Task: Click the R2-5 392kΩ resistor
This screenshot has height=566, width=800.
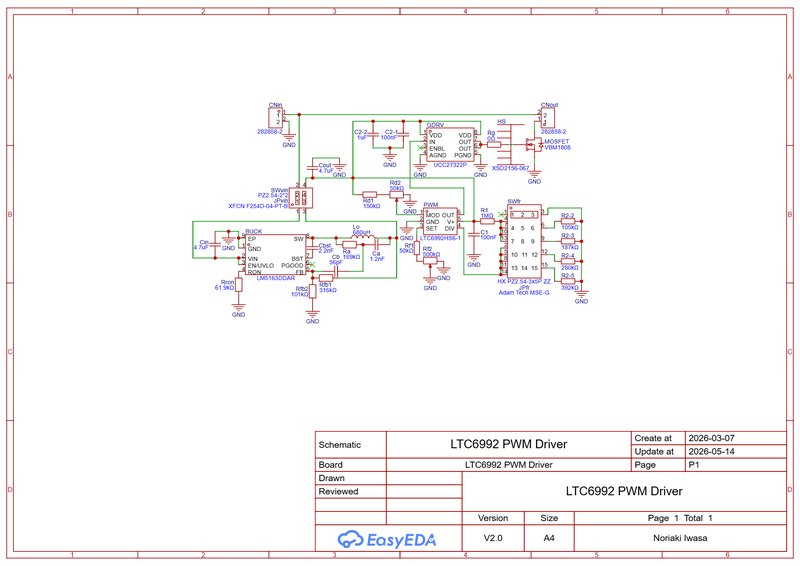Action: [568, 281]
